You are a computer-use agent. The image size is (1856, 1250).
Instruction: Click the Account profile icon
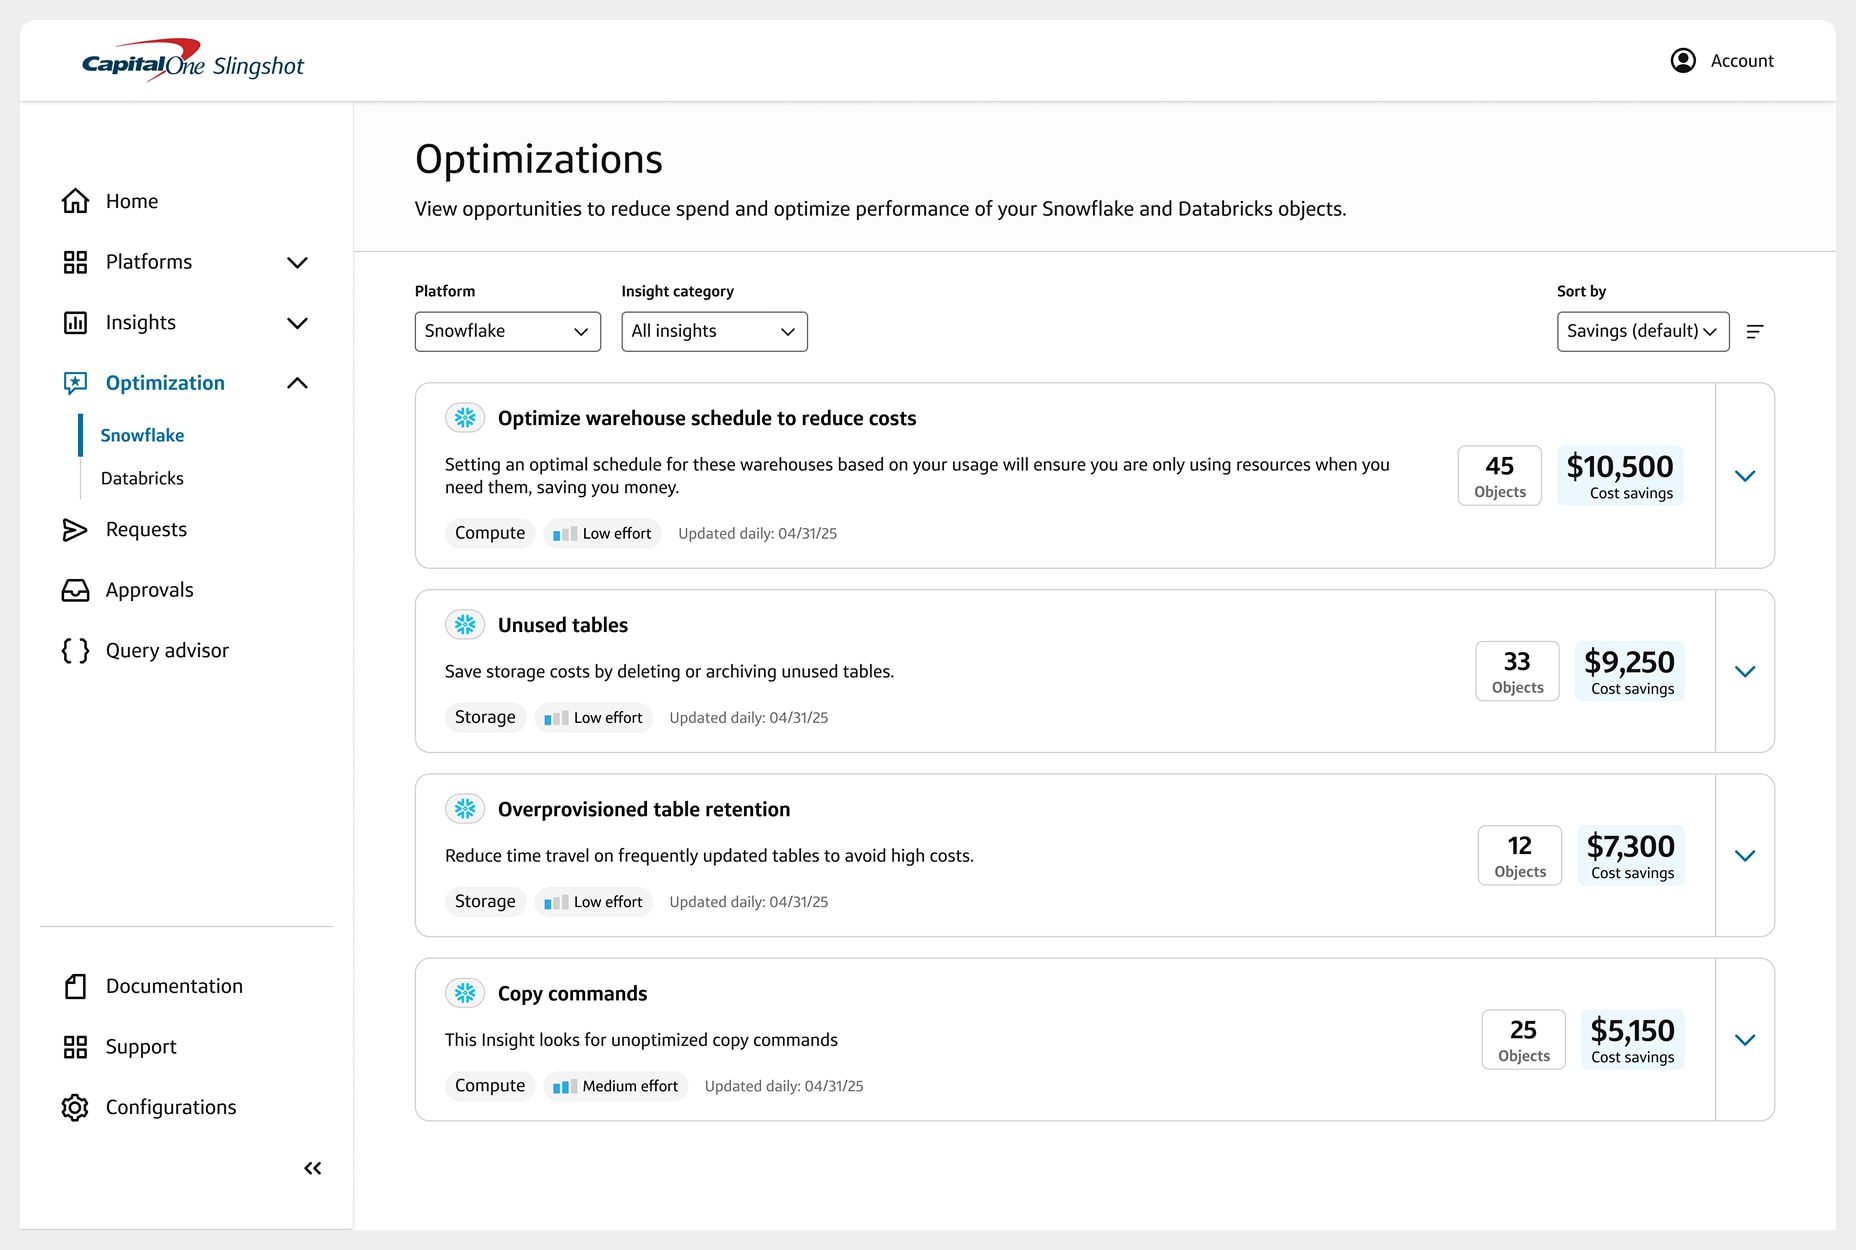[x=1682, y=60]
